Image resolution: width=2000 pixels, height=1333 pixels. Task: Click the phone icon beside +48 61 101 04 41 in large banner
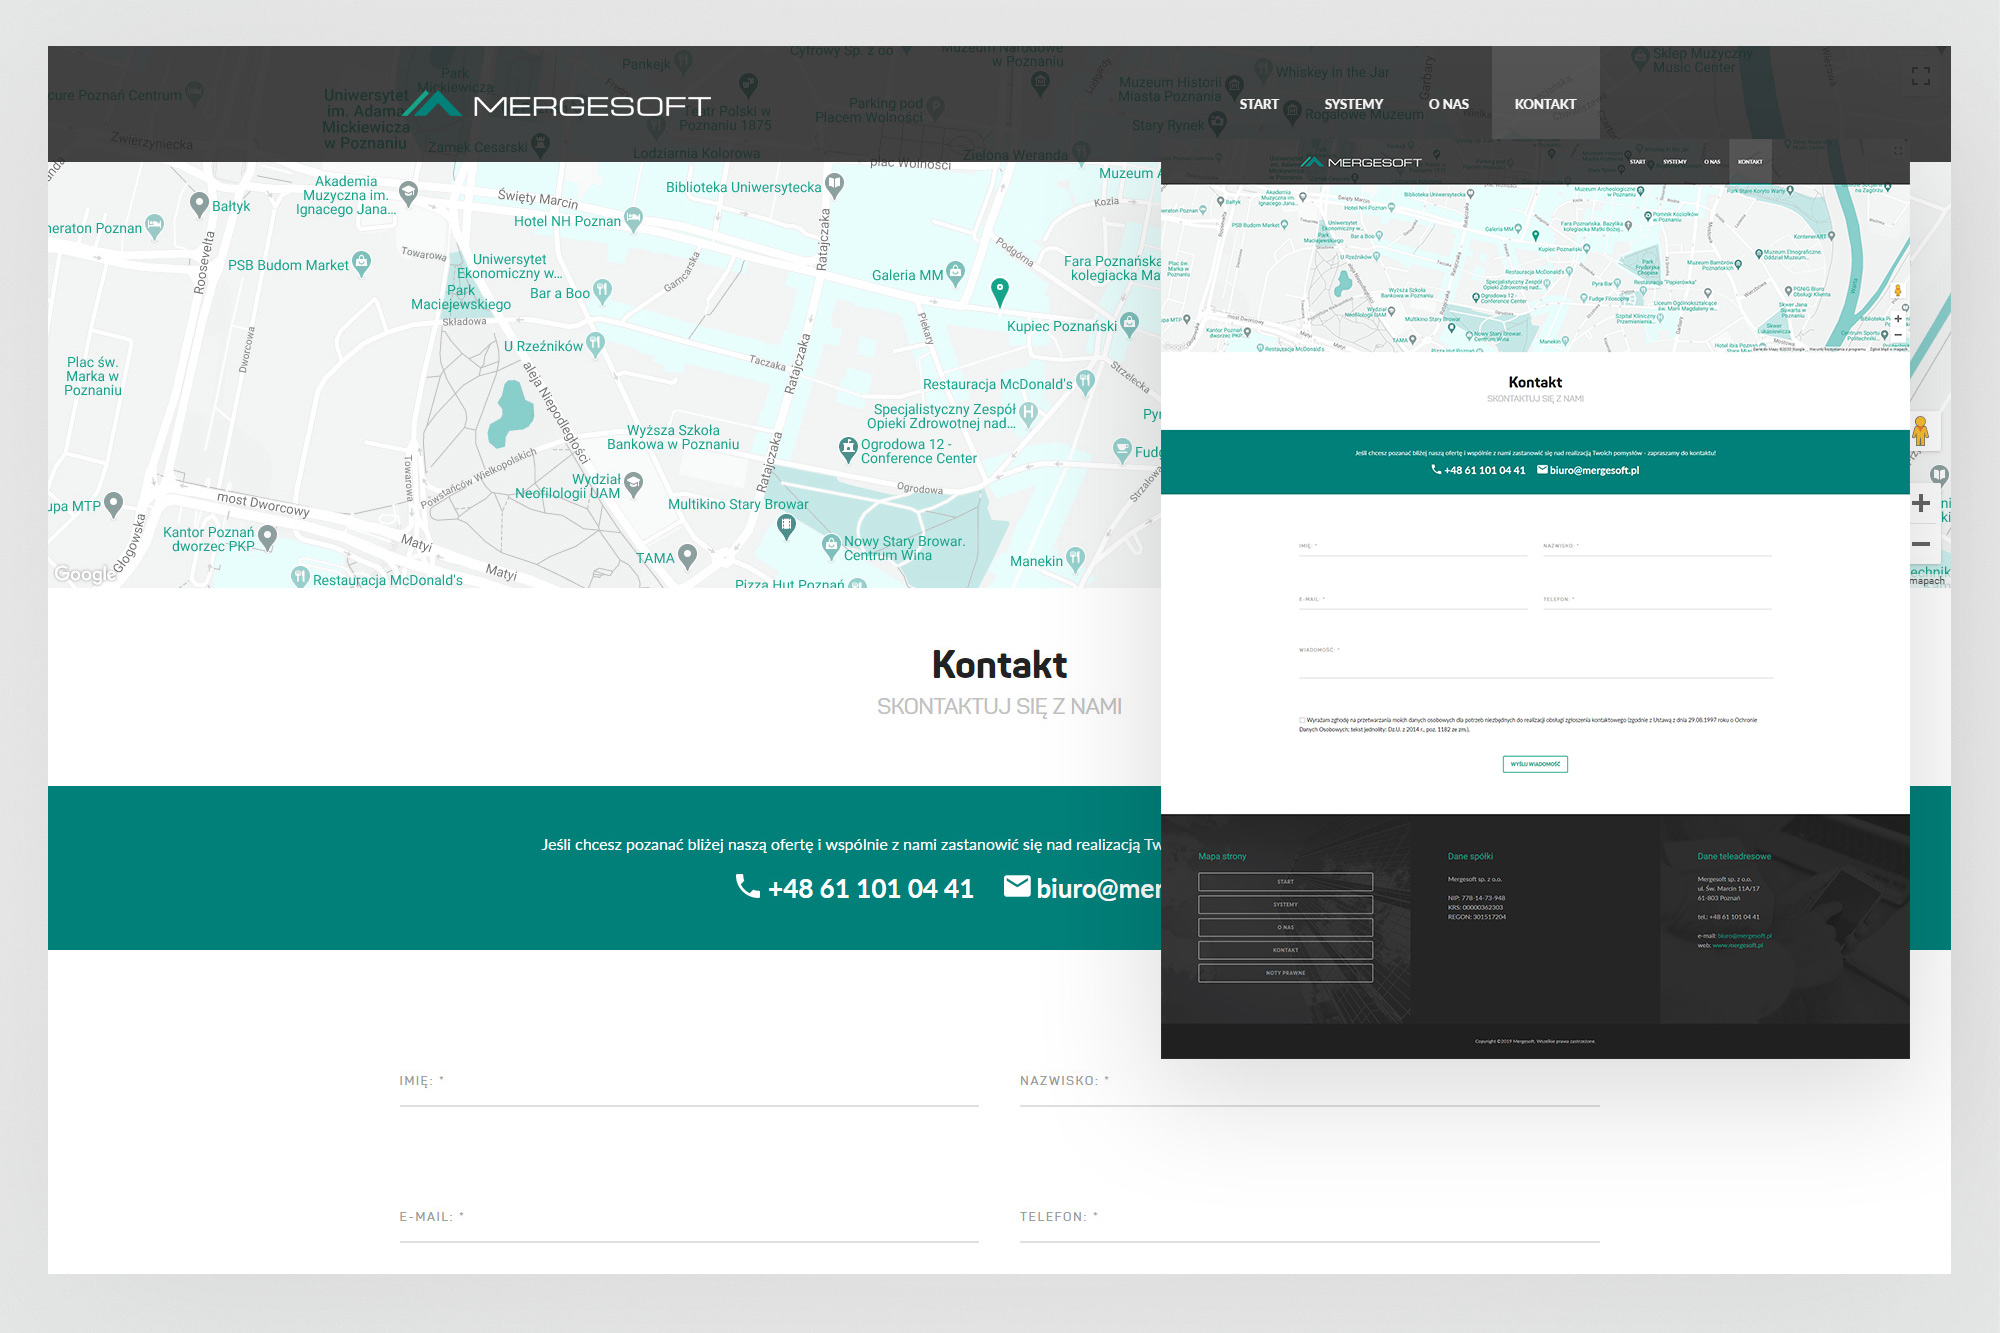(x=747, y=886)
